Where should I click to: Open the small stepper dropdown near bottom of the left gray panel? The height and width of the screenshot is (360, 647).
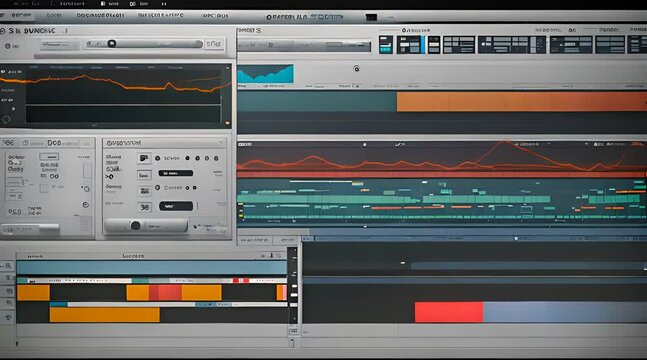click(13, 196)
